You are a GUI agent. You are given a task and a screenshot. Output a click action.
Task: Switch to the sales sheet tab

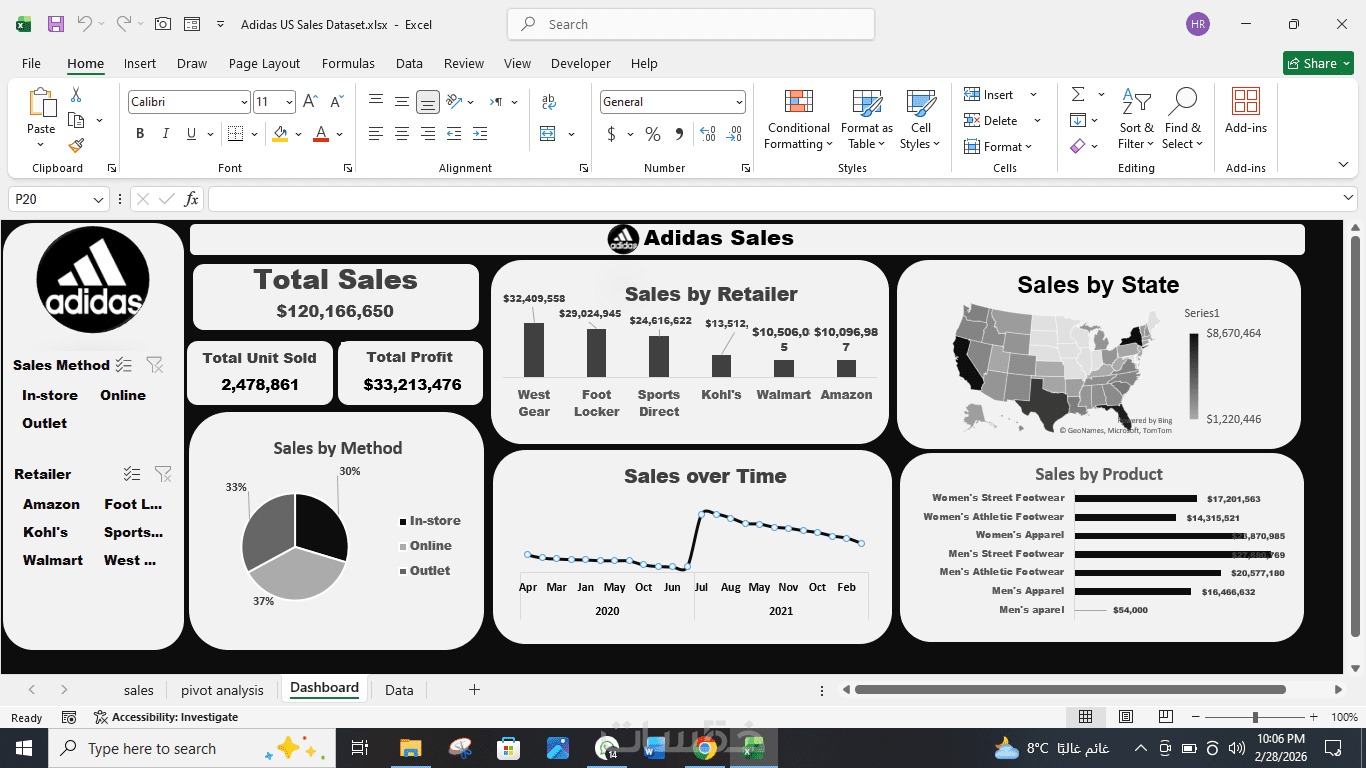point(139,690)
